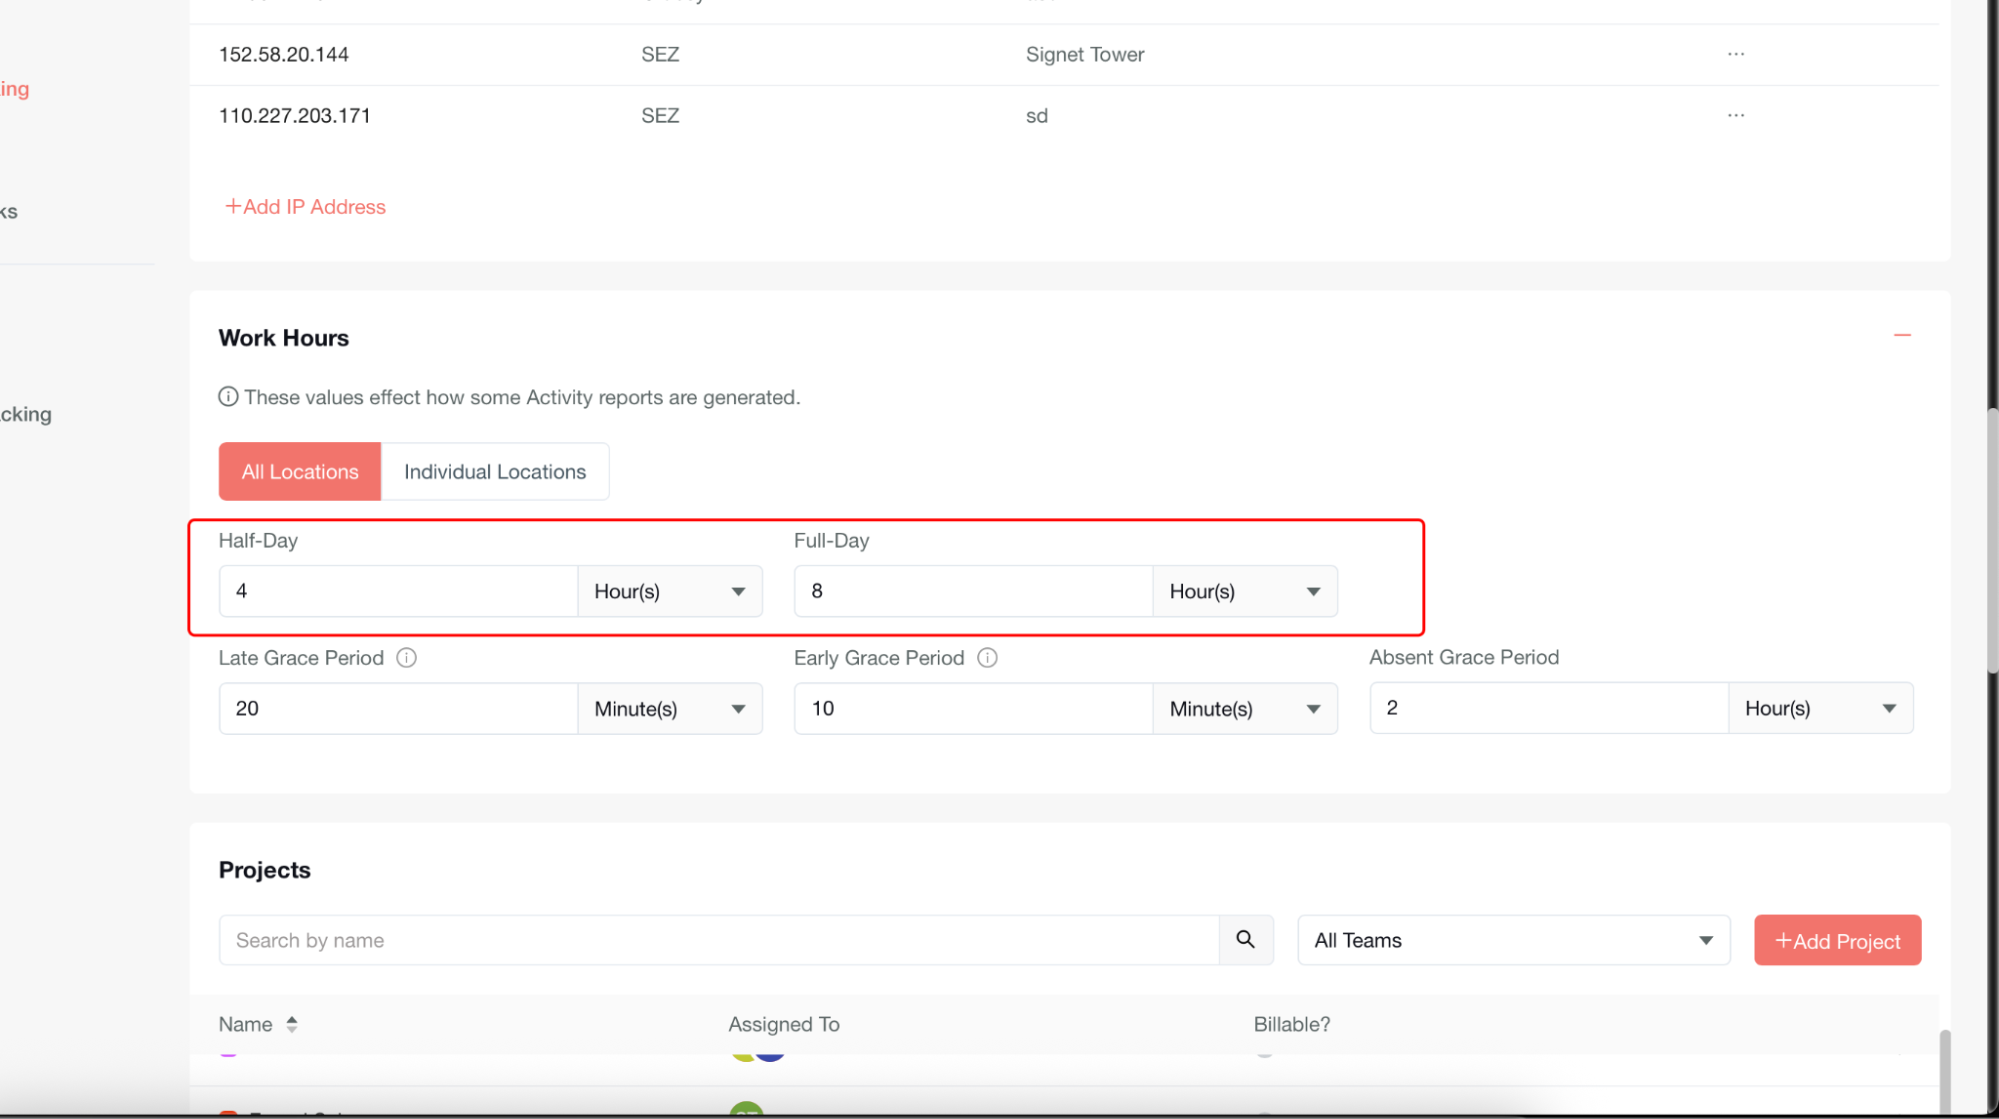The width and height of the screenshot is (1999, 1119).
Task: Open options menu for 110.227.203.171 row
Action: (x=1735, y=115)
